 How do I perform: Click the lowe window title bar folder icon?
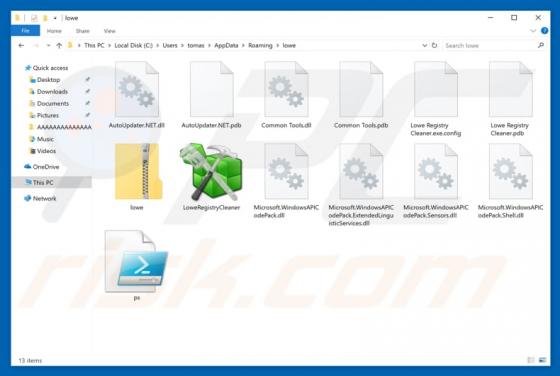(18, 18)
